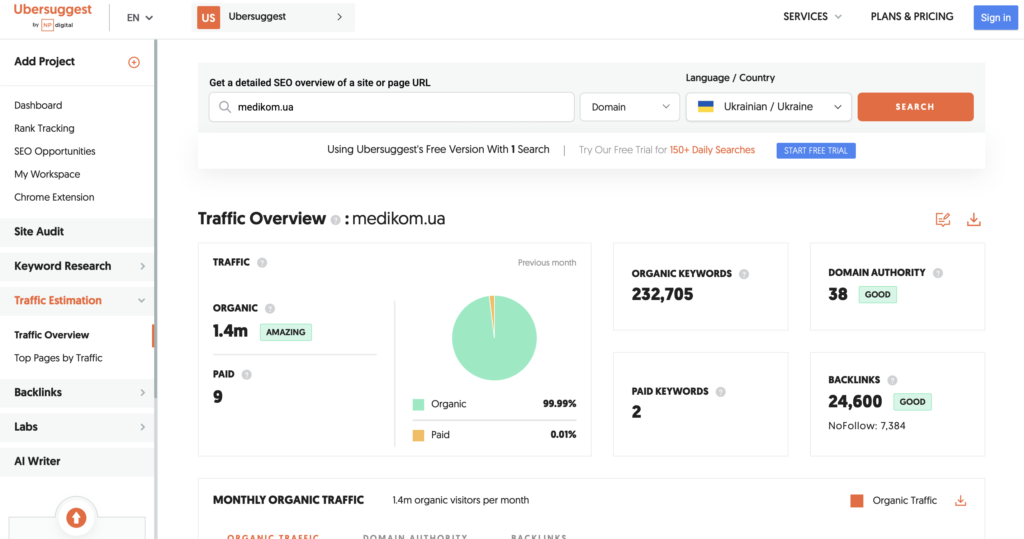1024x539 pixels.
Task: Click the plus icon beside Add Project
Action: 134,62
